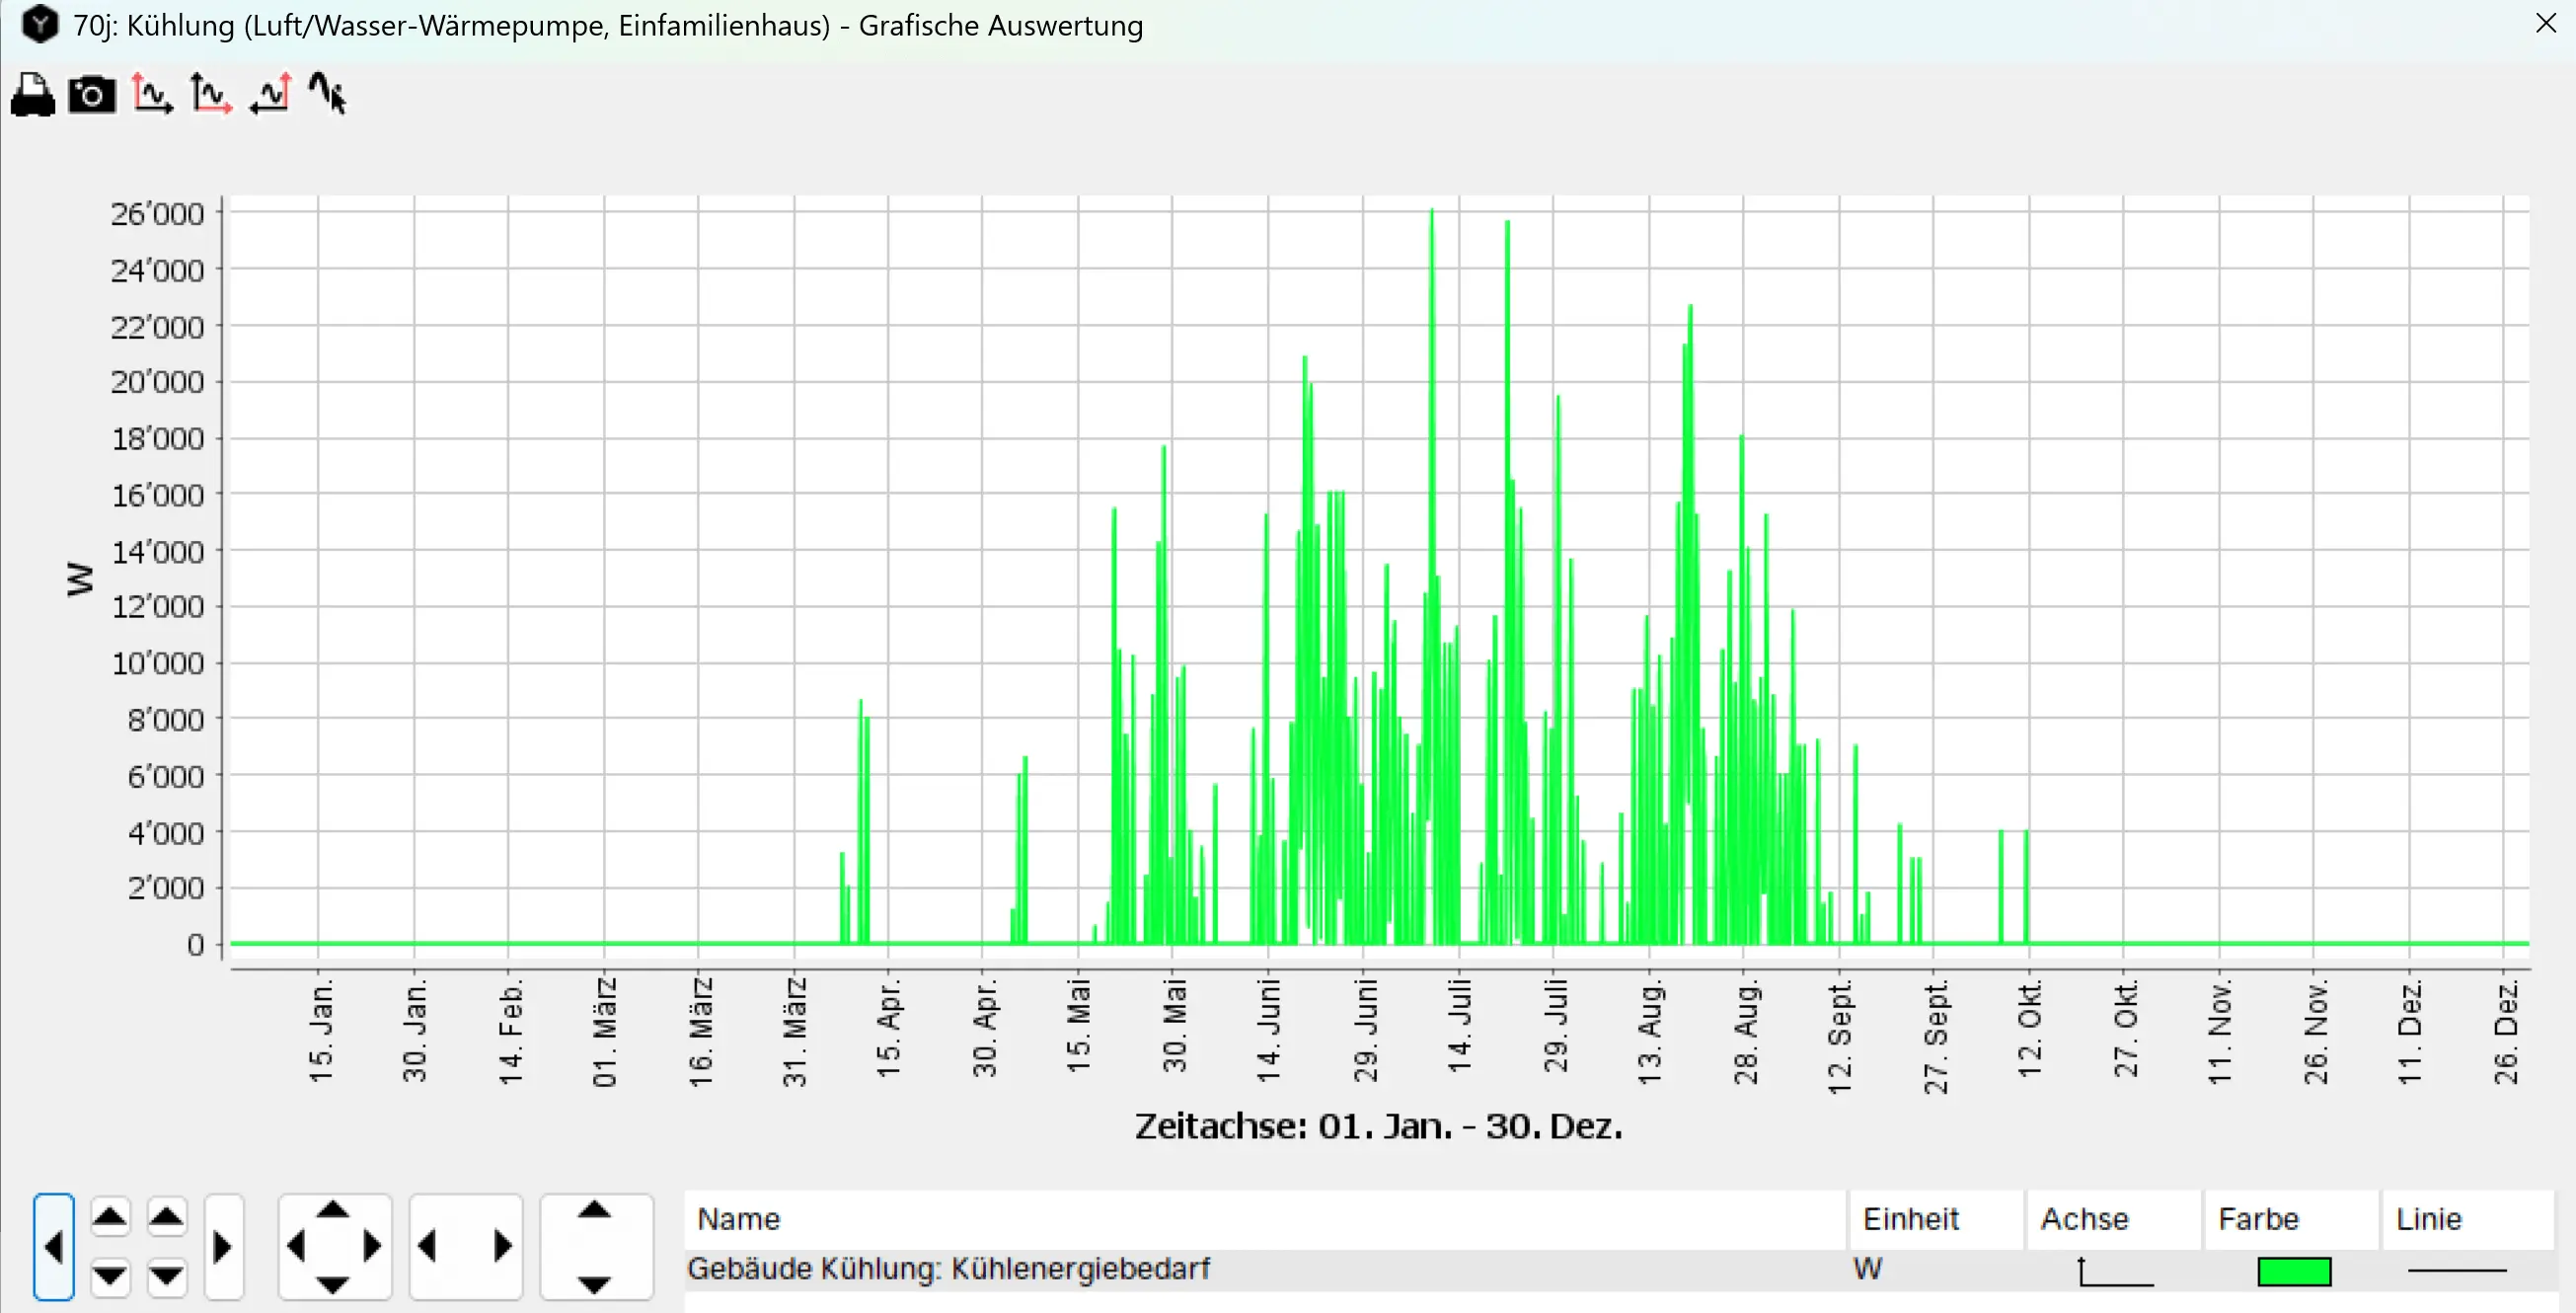Toggle the y-axis upper bound stepper up

tap(111, 1216)
